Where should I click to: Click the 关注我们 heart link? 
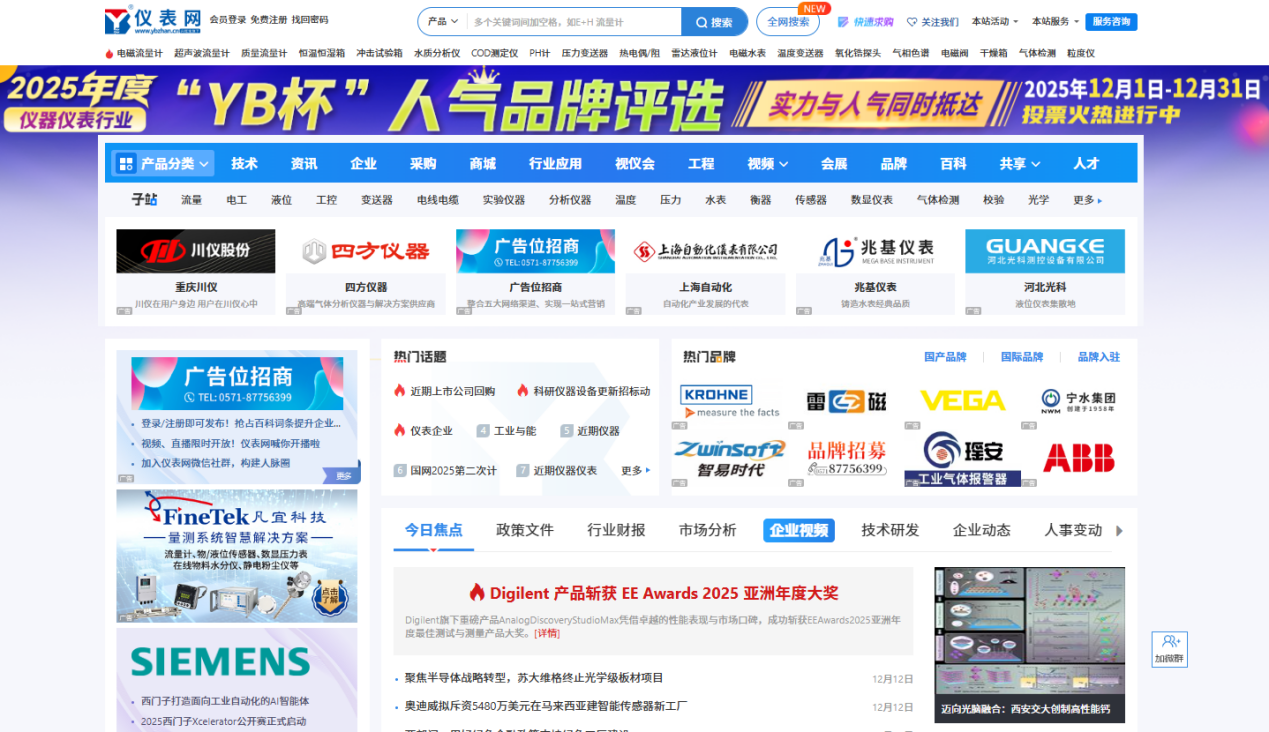coord(932,22)
